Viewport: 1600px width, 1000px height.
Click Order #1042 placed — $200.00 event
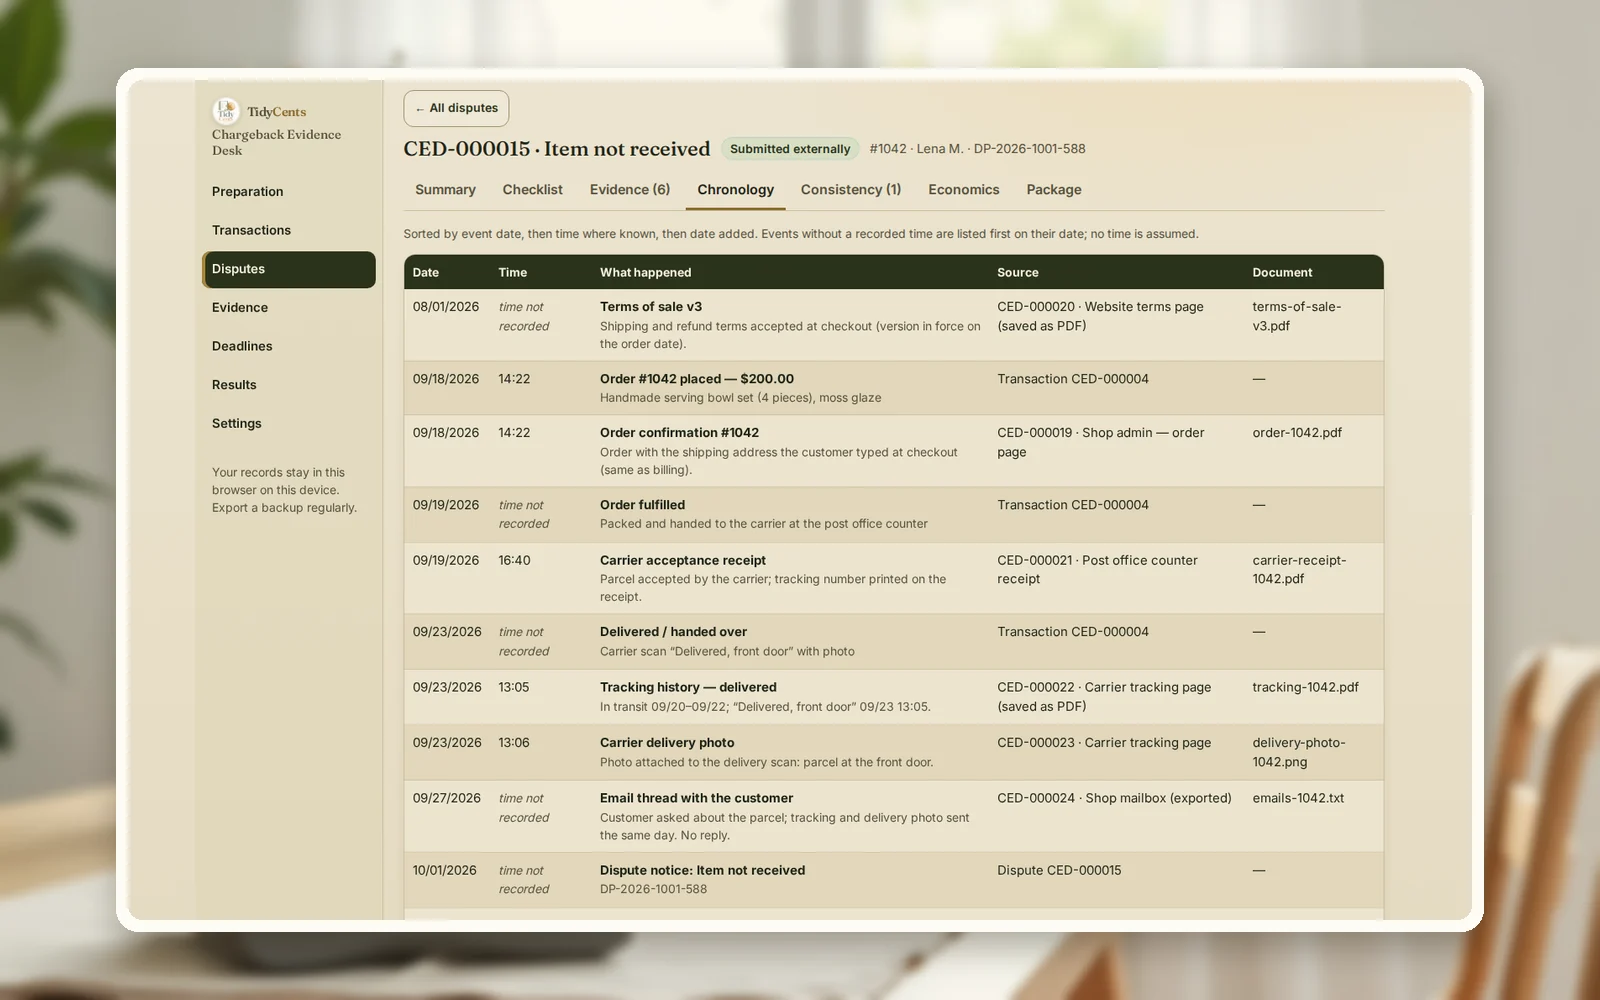click(x=697, y=379)
